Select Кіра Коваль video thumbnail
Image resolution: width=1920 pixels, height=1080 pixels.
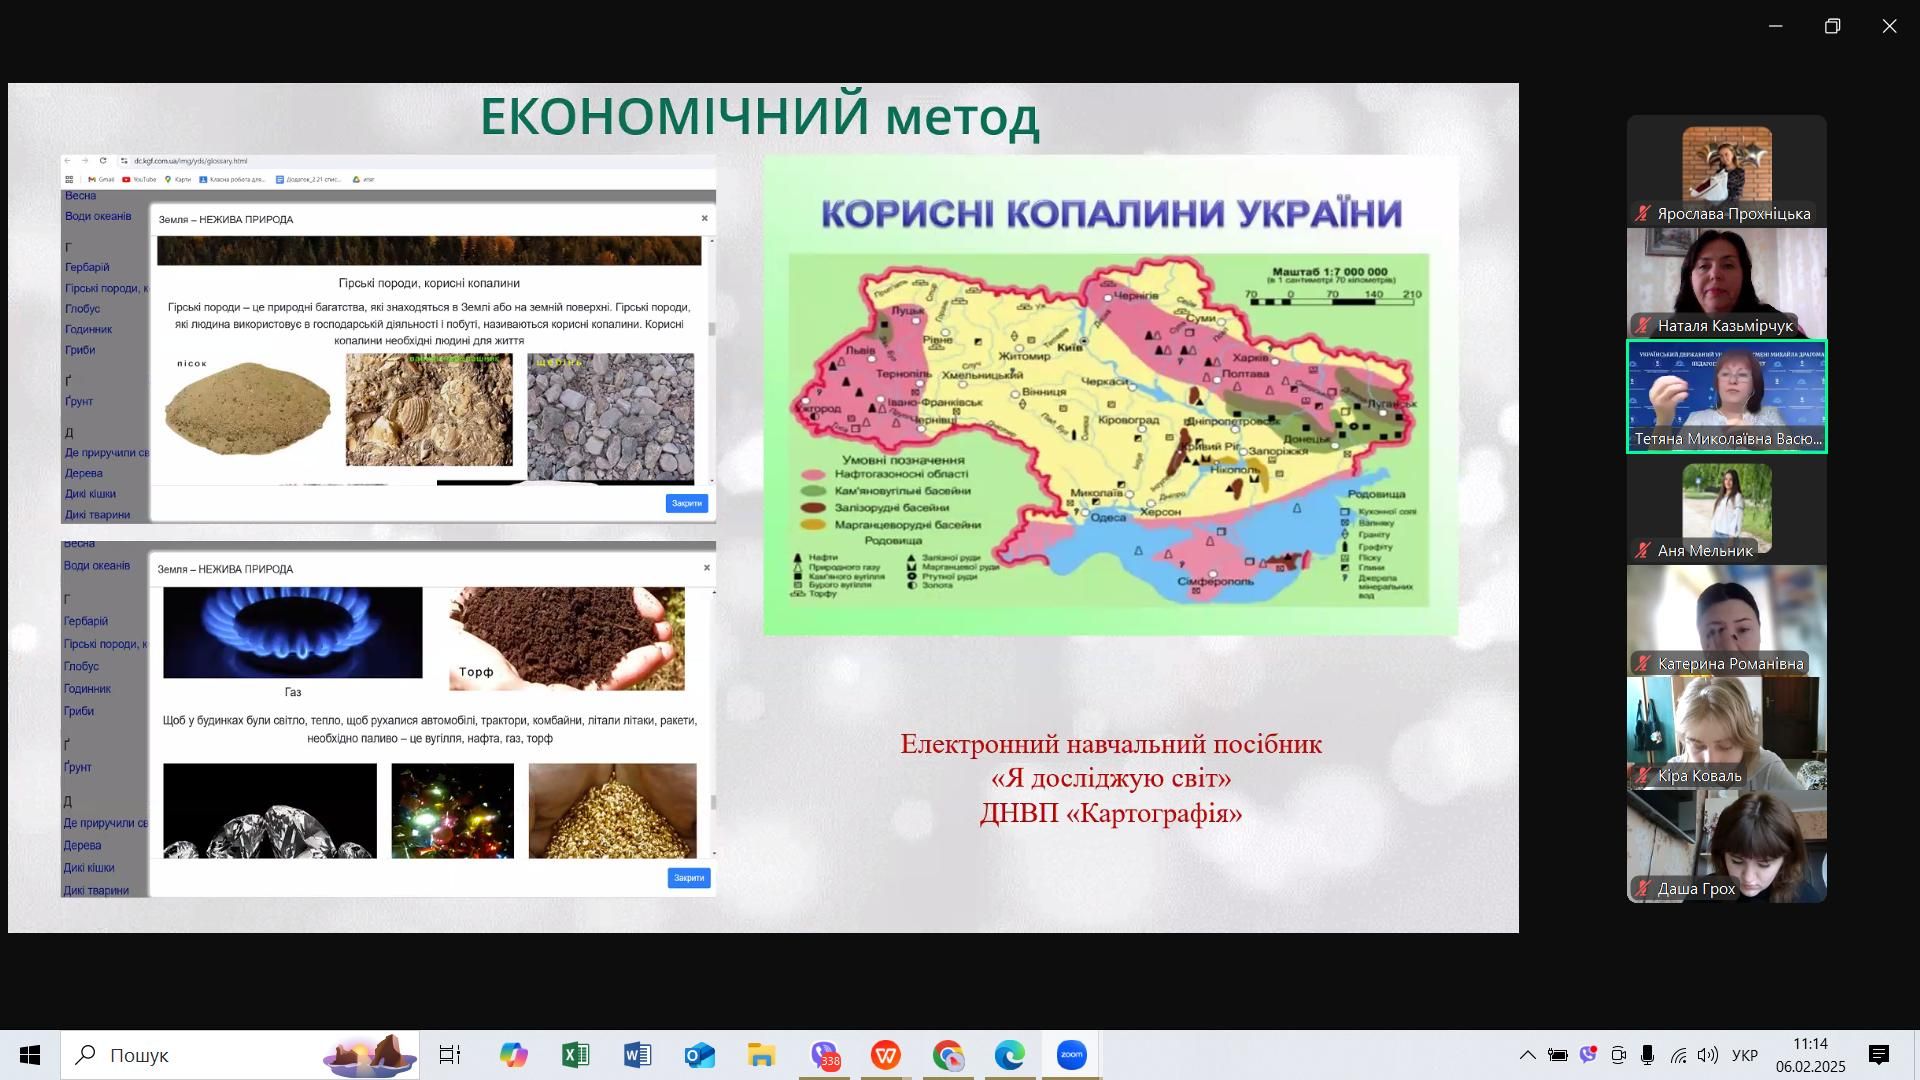pos(1727,734)
